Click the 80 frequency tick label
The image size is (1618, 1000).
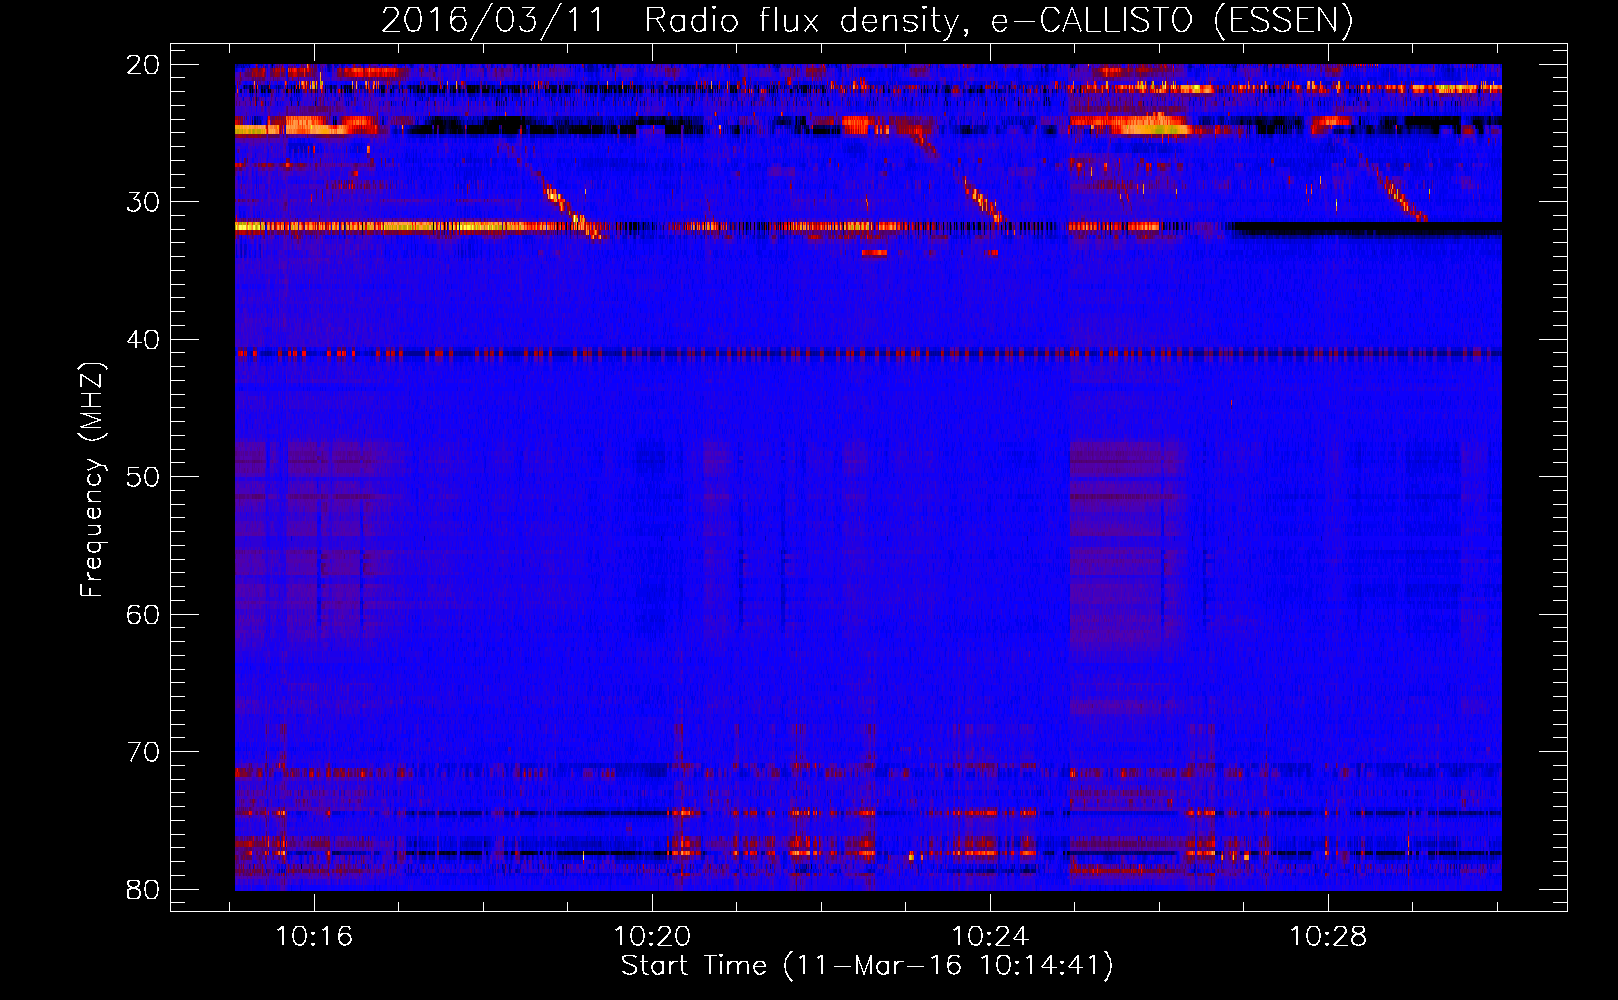click(x=144, y=889)
